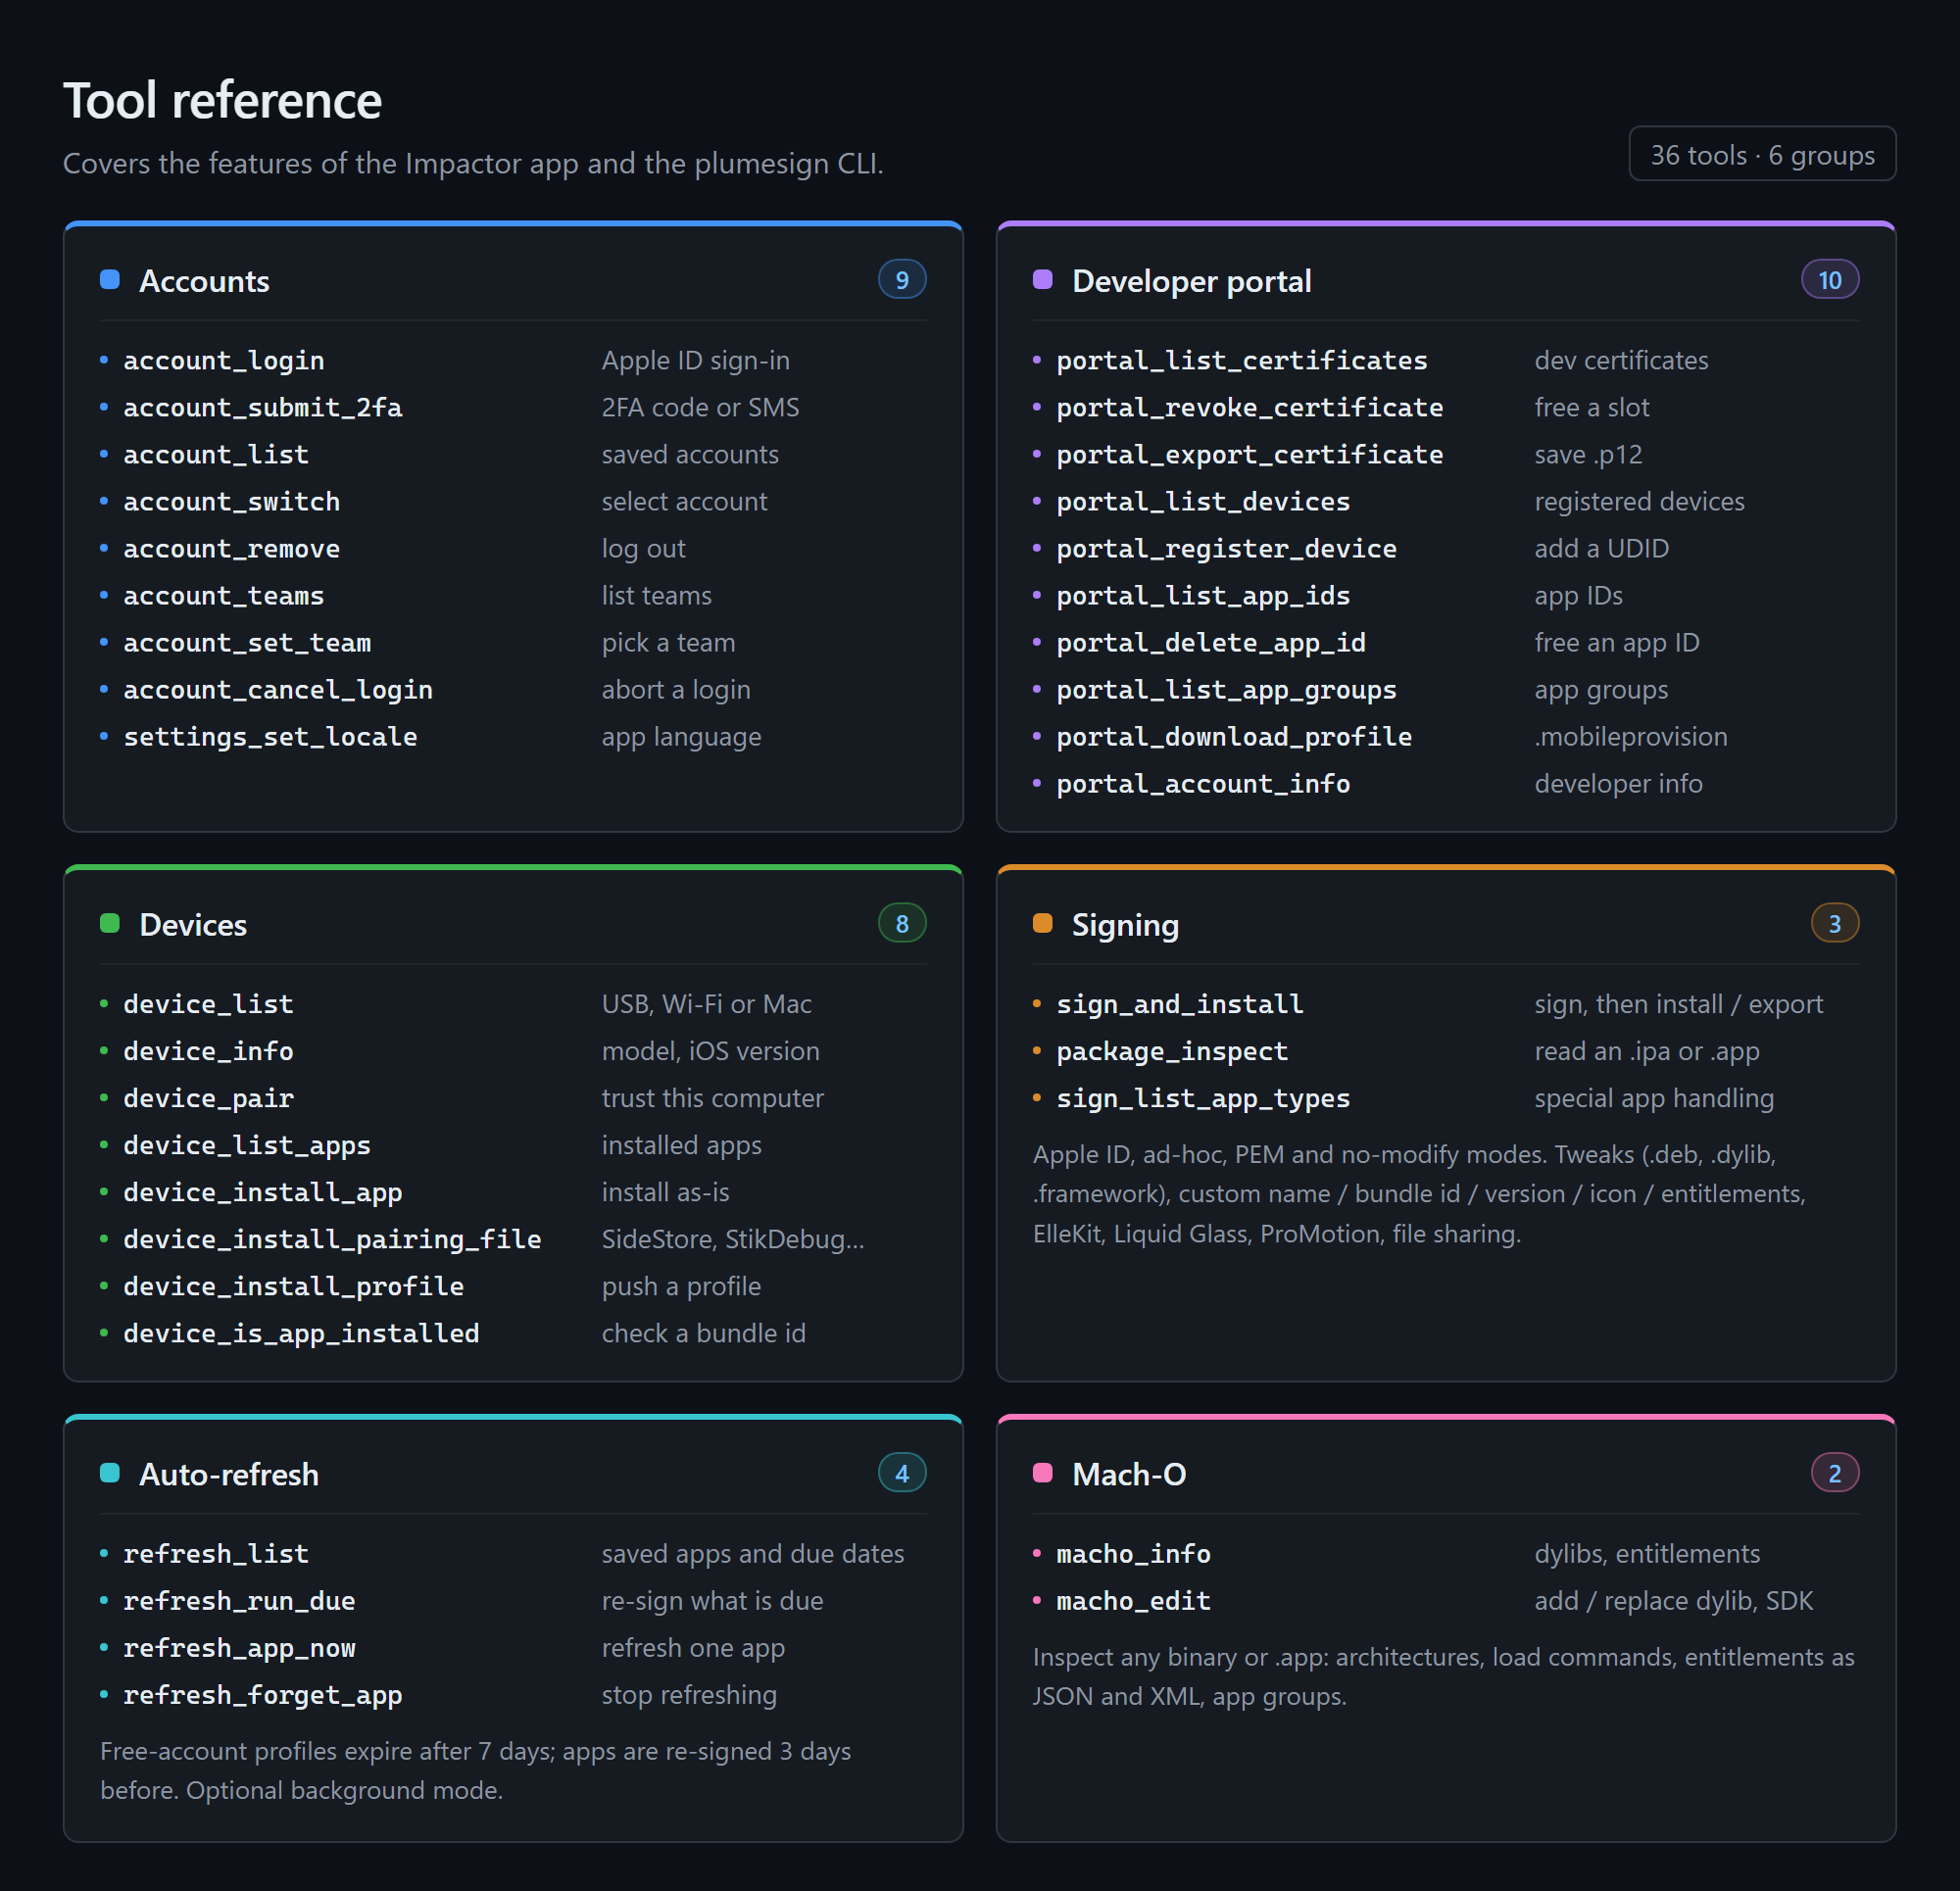Click the blue square beside Accounts
This screenshot has width=1960, height=1891.
110,279
